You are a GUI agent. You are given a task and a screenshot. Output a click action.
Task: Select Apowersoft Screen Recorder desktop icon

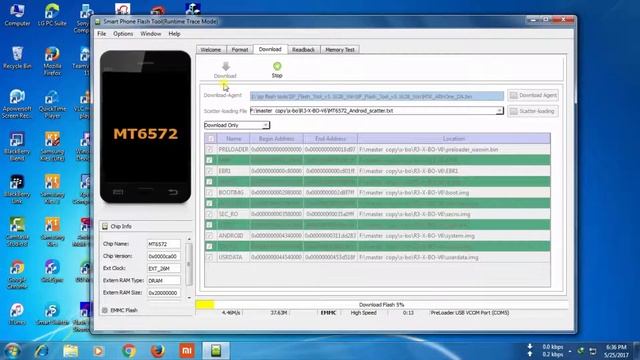17,104
